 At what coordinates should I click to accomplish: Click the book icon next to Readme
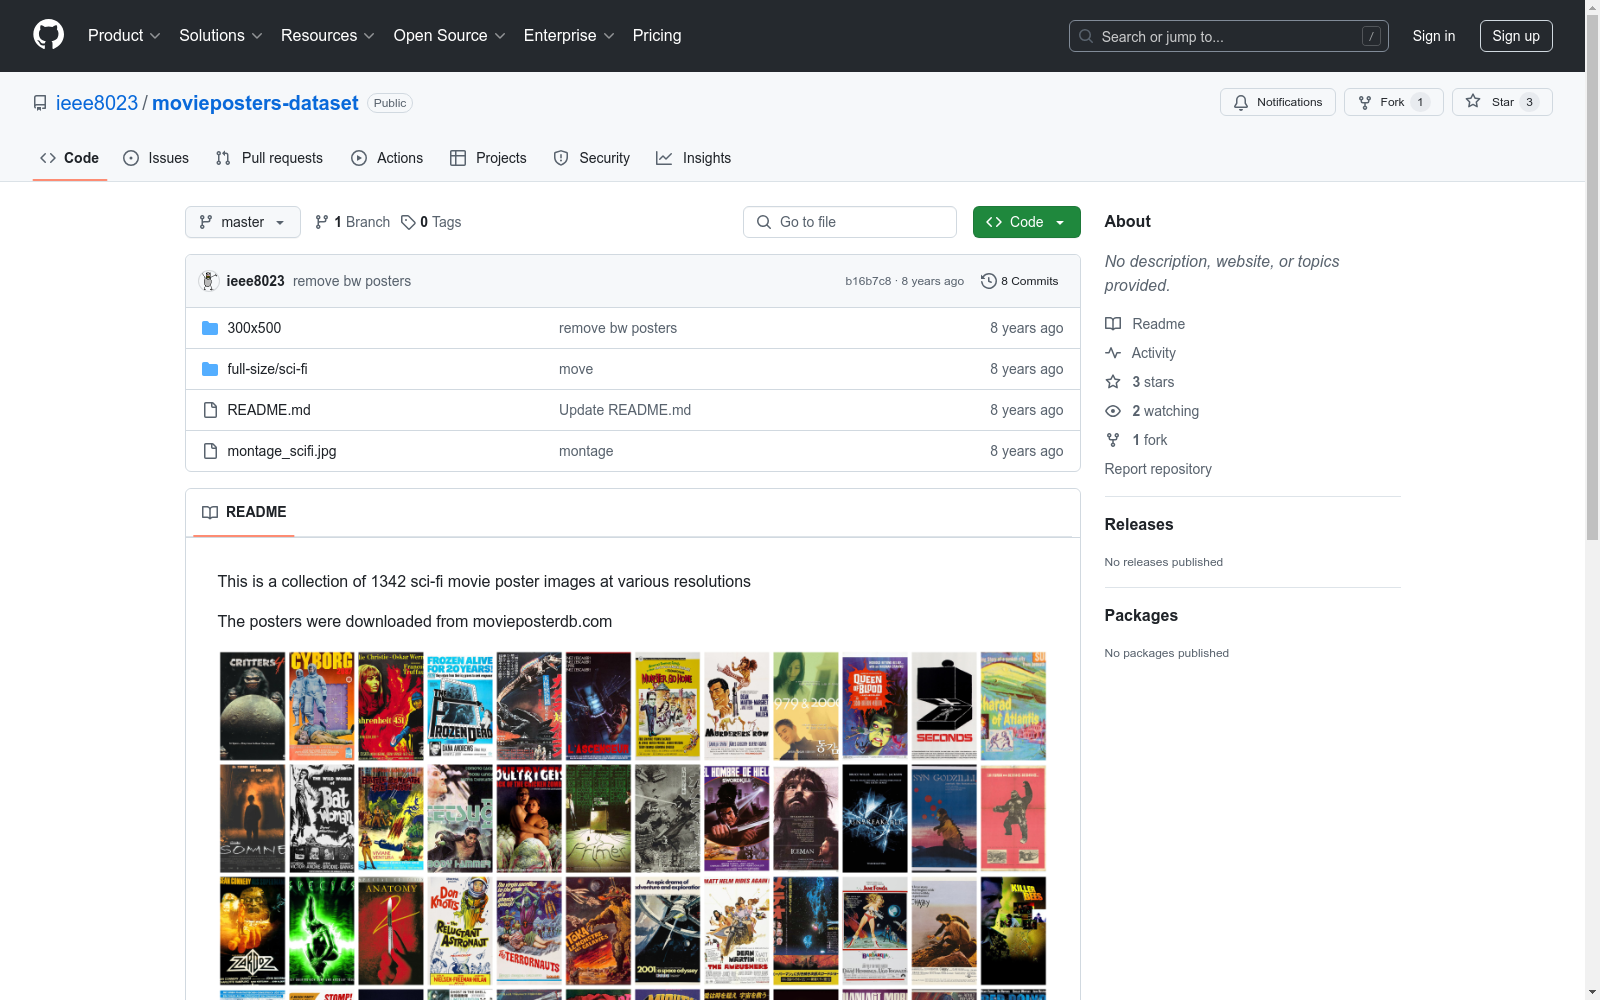pos(1113,324)
